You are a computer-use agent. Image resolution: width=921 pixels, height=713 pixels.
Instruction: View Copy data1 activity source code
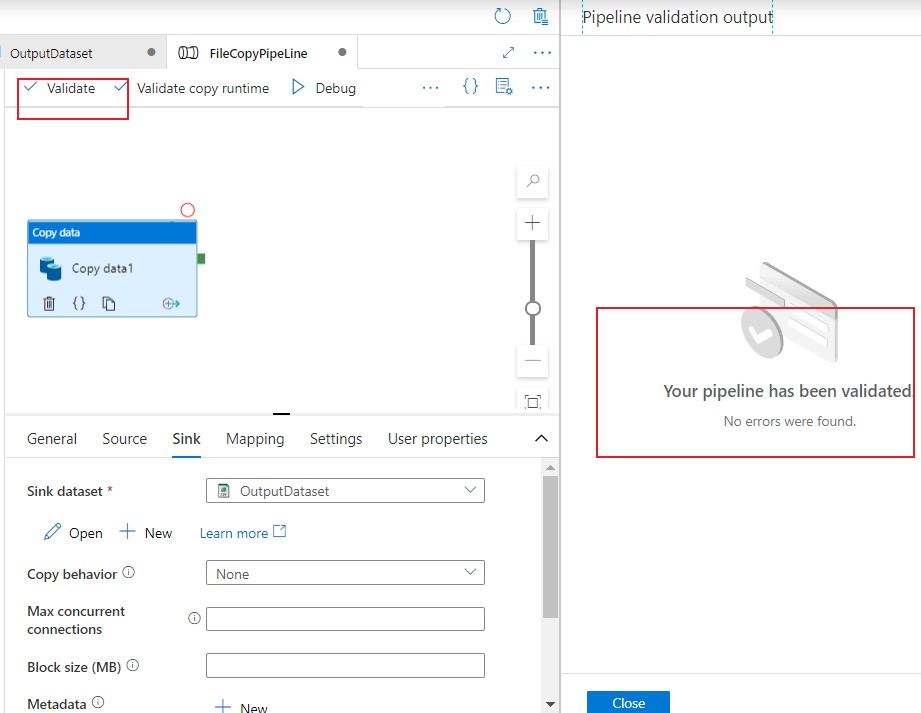point(79,303)
